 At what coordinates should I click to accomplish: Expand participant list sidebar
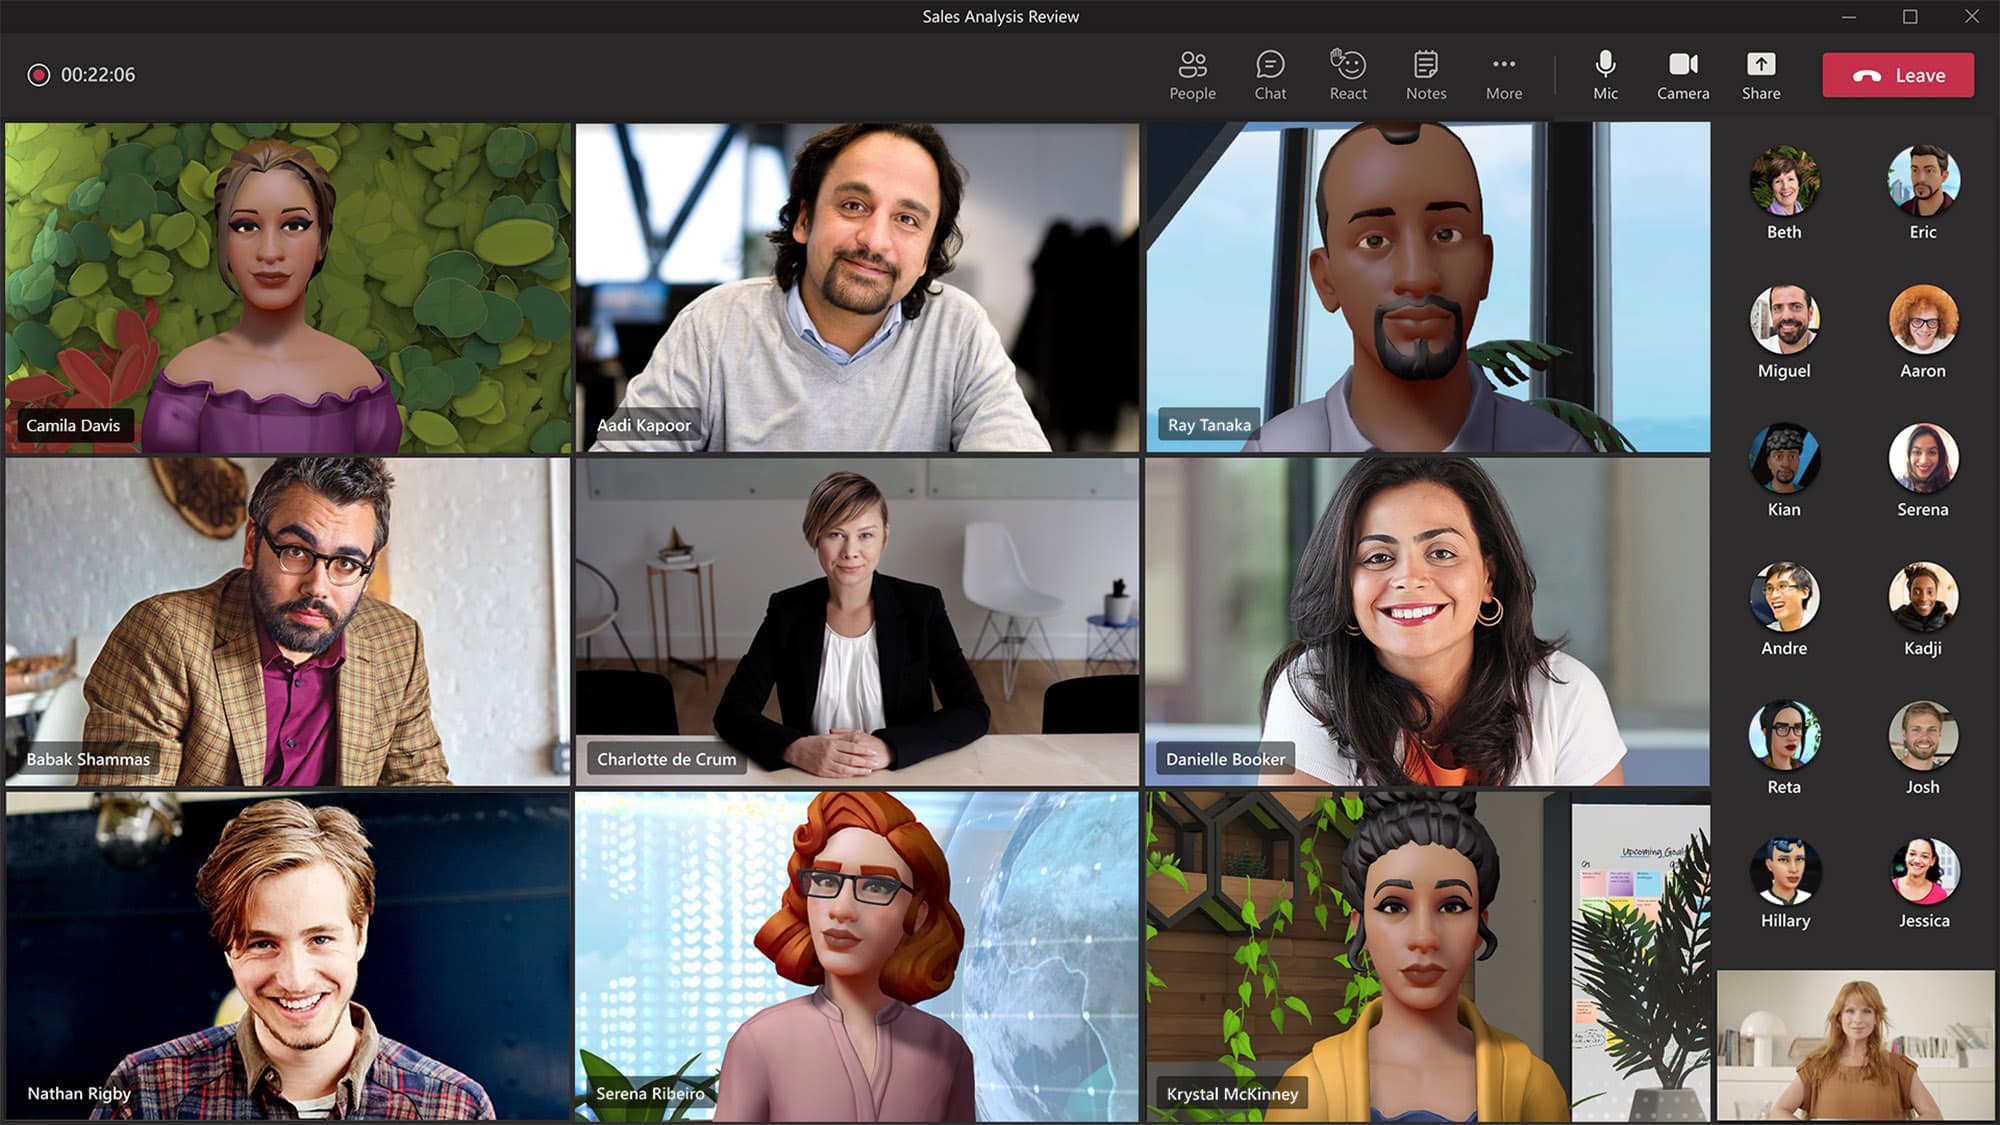(x=1191, y=76)
